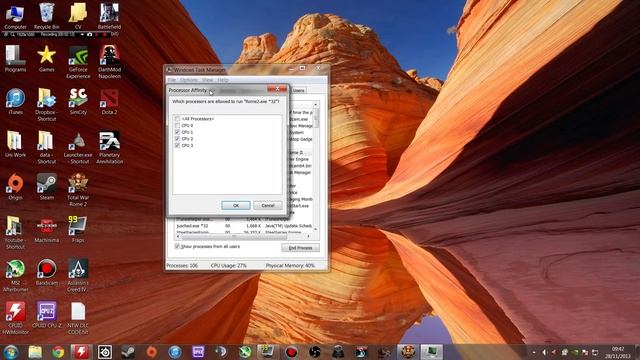The height and width of the screenshot is (360, 640).
Task: Open the Options menu in Task Manager
Action: 189,80
